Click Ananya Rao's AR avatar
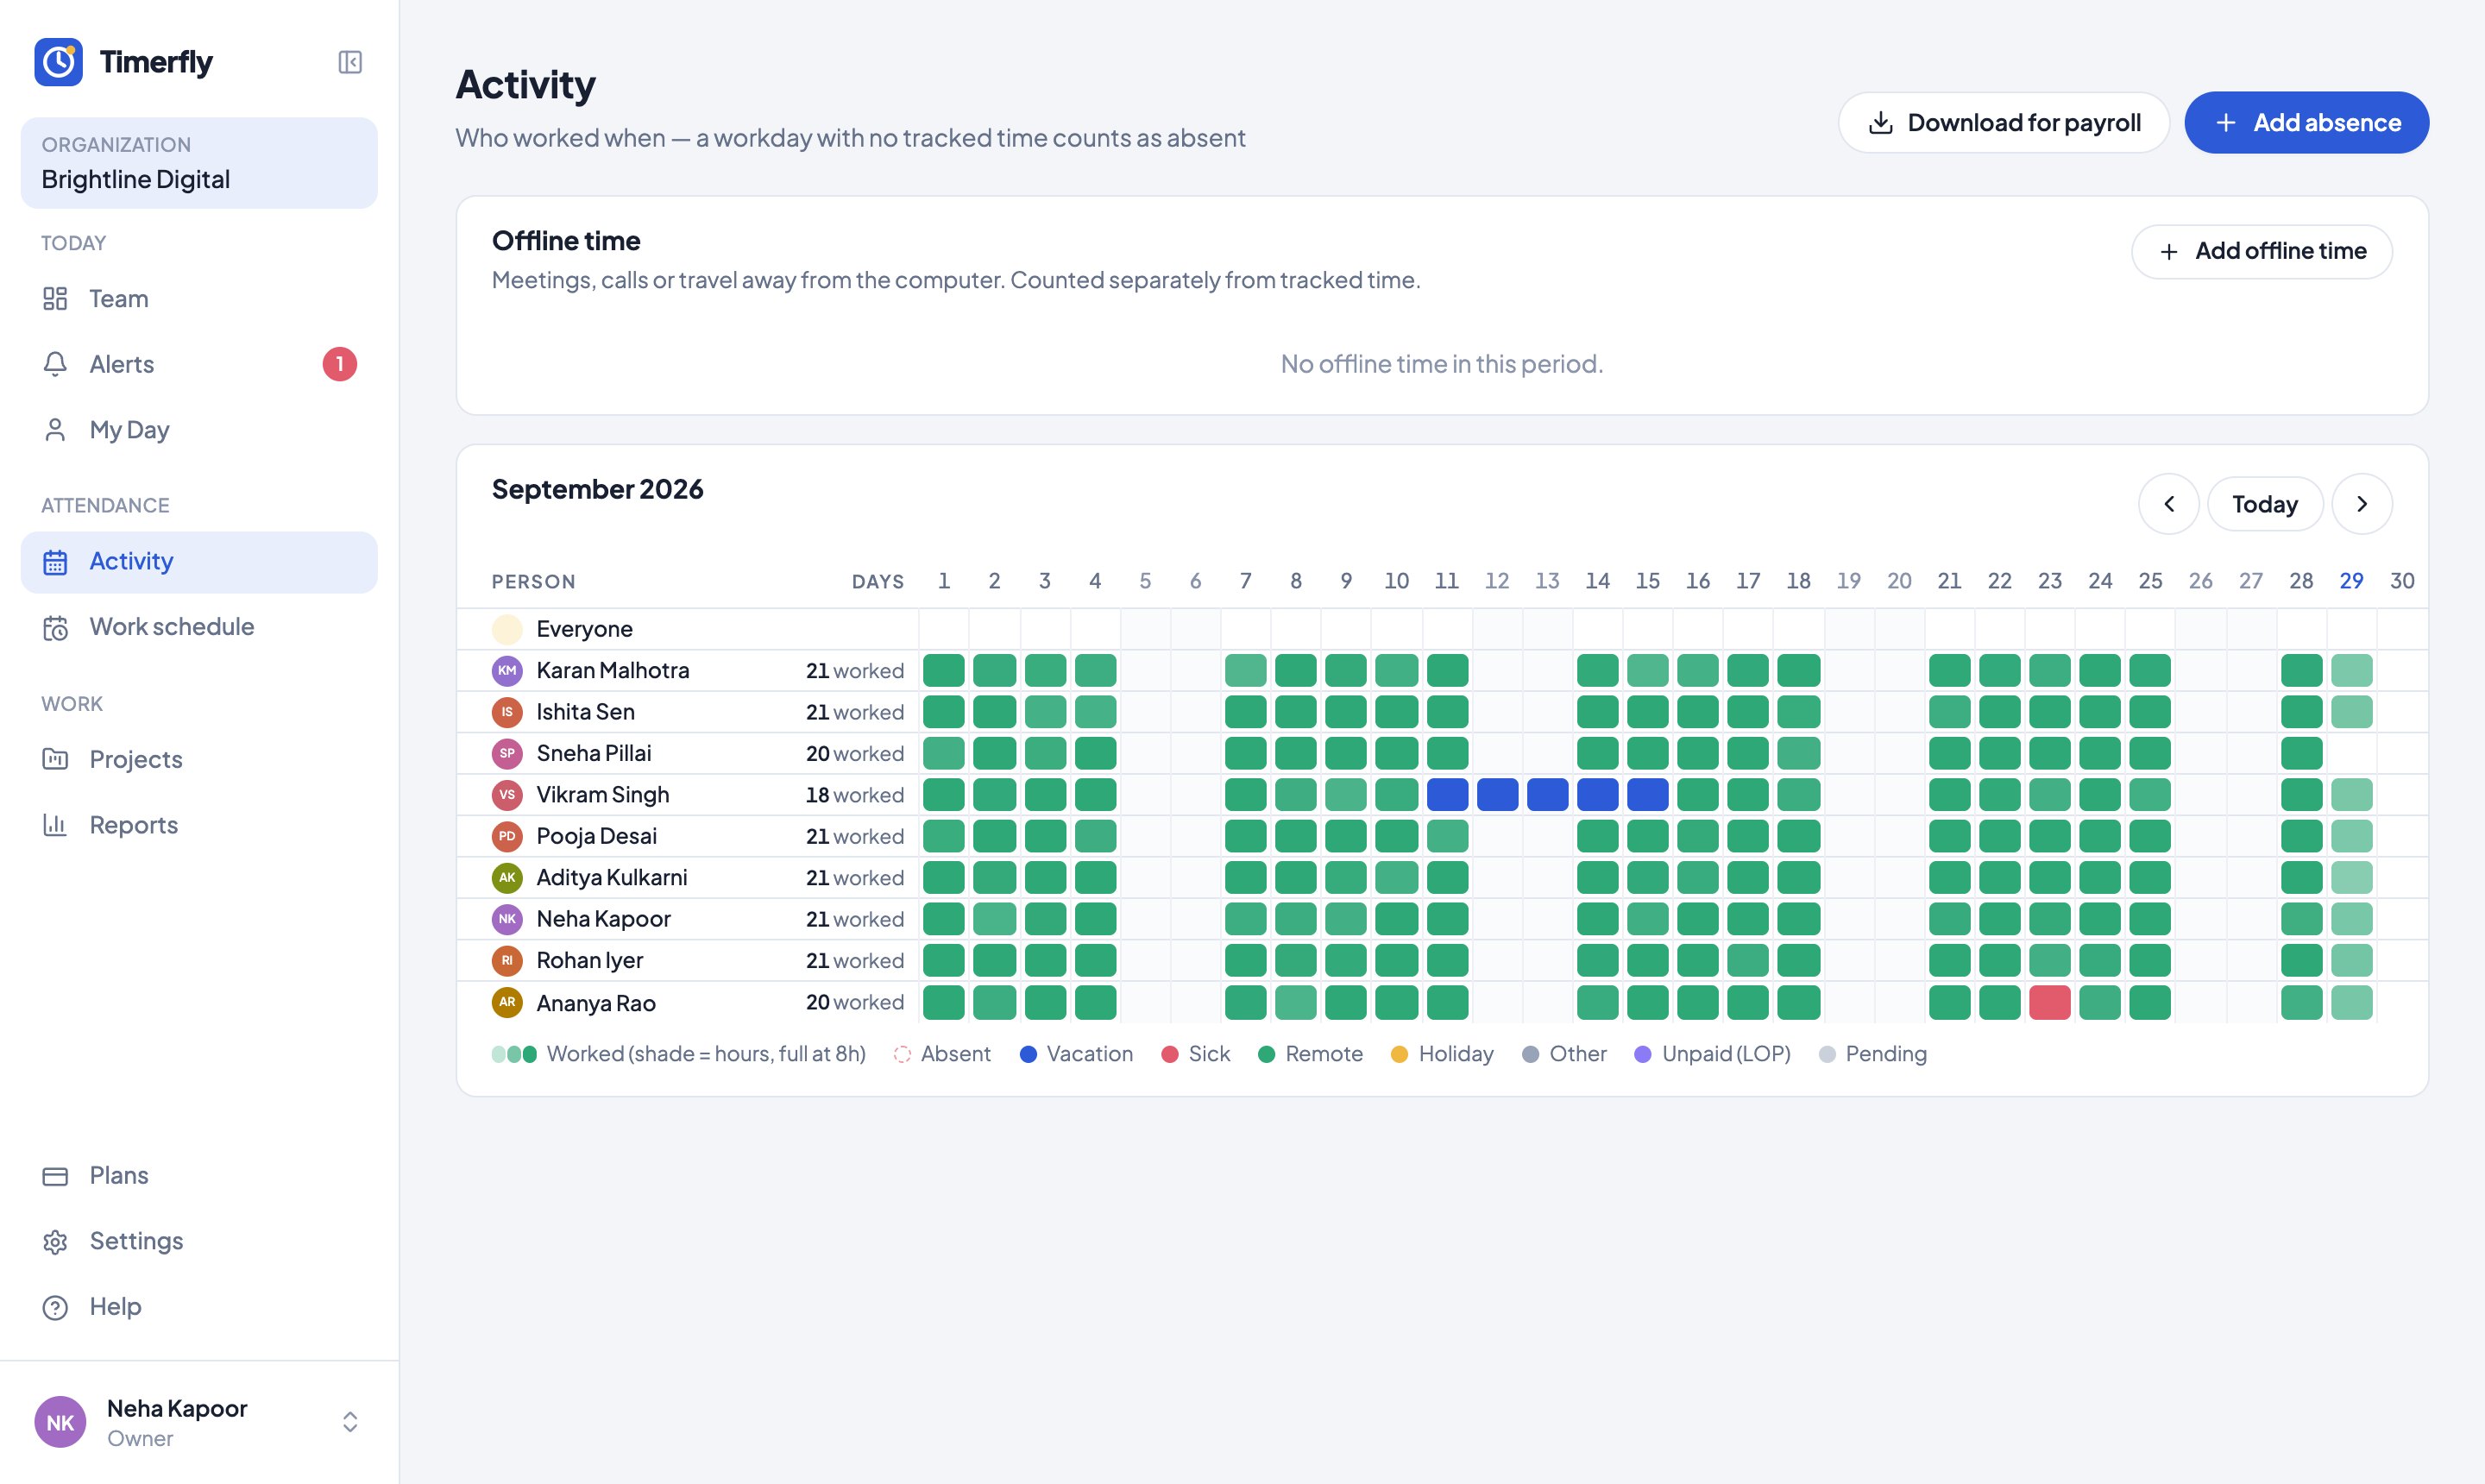This screenshot has height=1484, width=2485. tap(507, 1002)
